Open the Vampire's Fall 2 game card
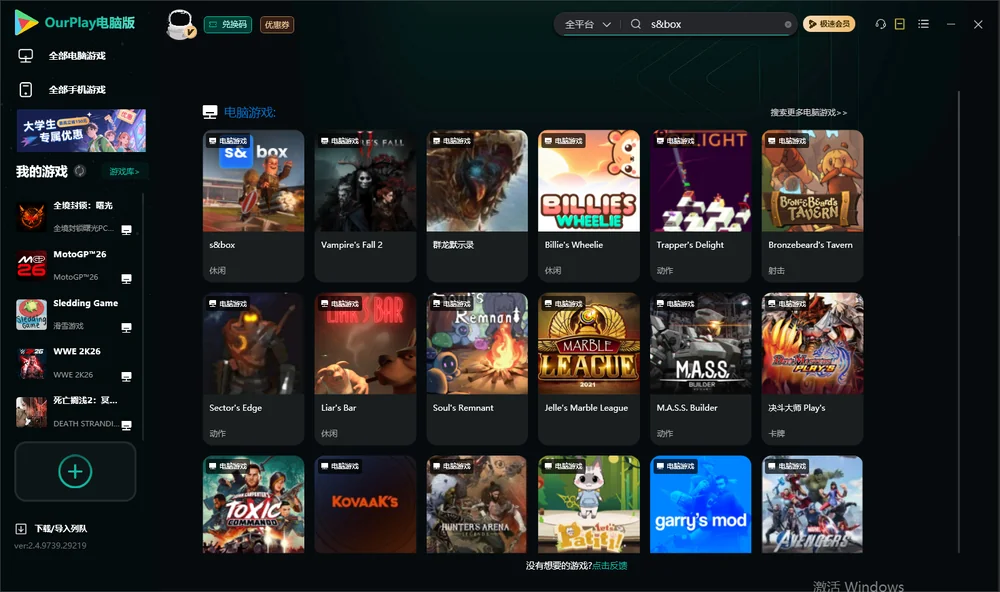The height and width of the screenshot is (592, 1000). [x=365, y=205]
